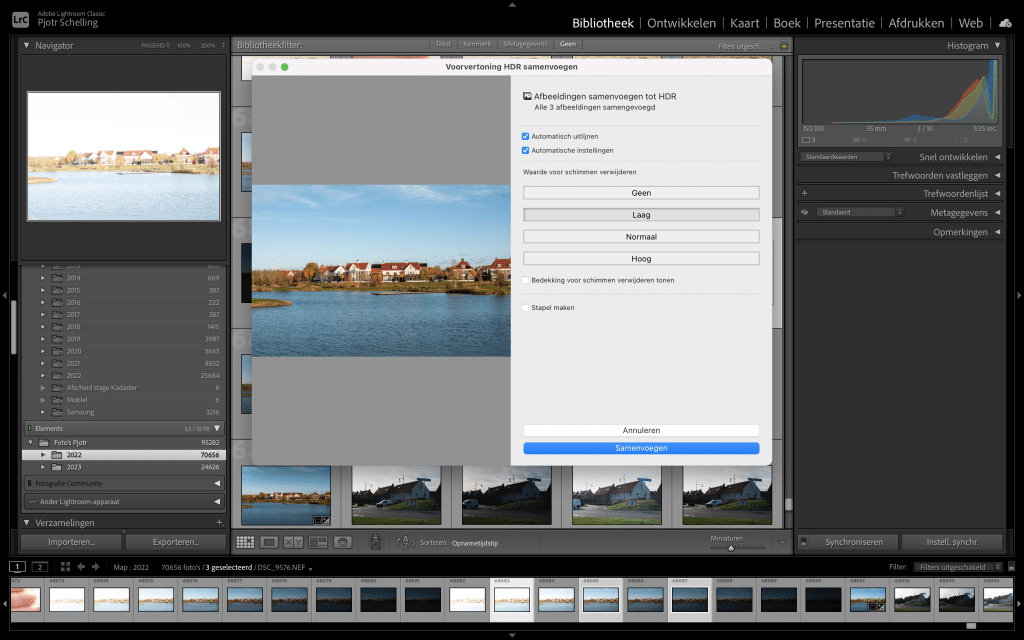Open the Metagegevens Standaard dropdown
Screen dimensions: 1024x640
(860, 212)
